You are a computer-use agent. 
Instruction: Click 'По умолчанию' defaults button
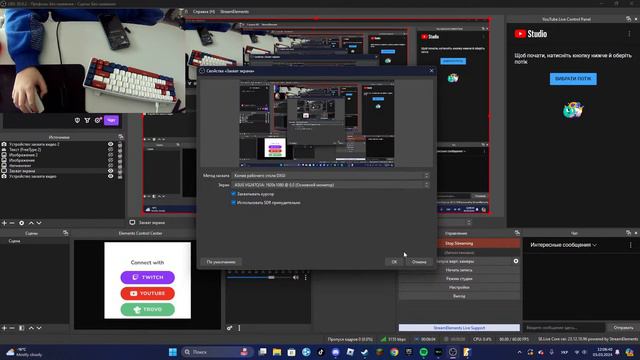coord(221,262)
